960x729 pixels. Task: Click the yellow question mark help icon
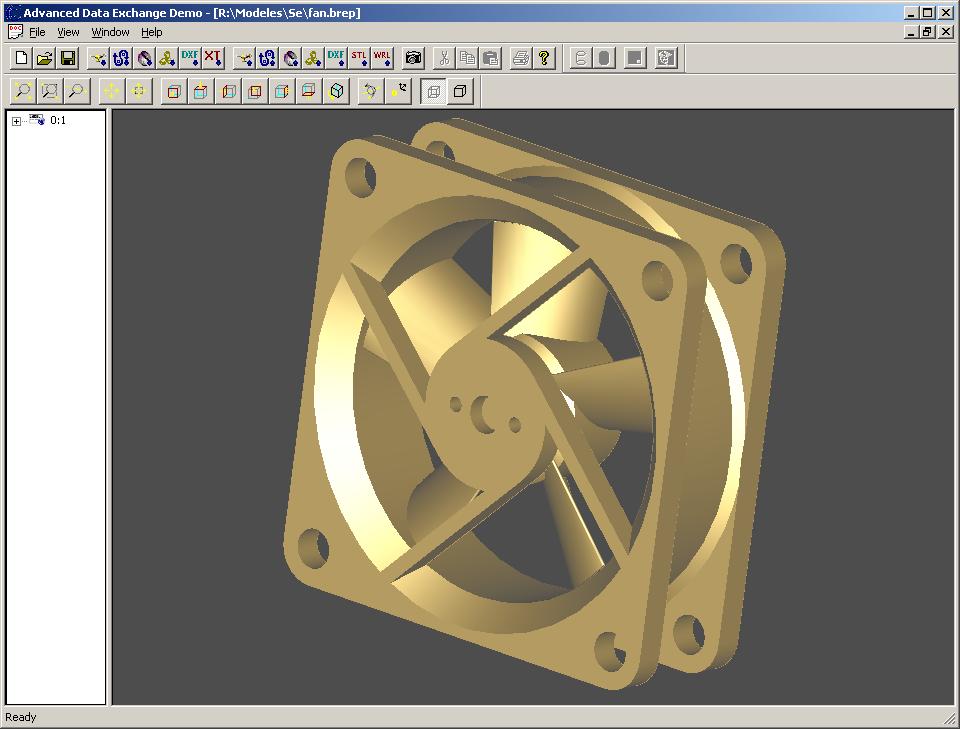coord(544,58)
